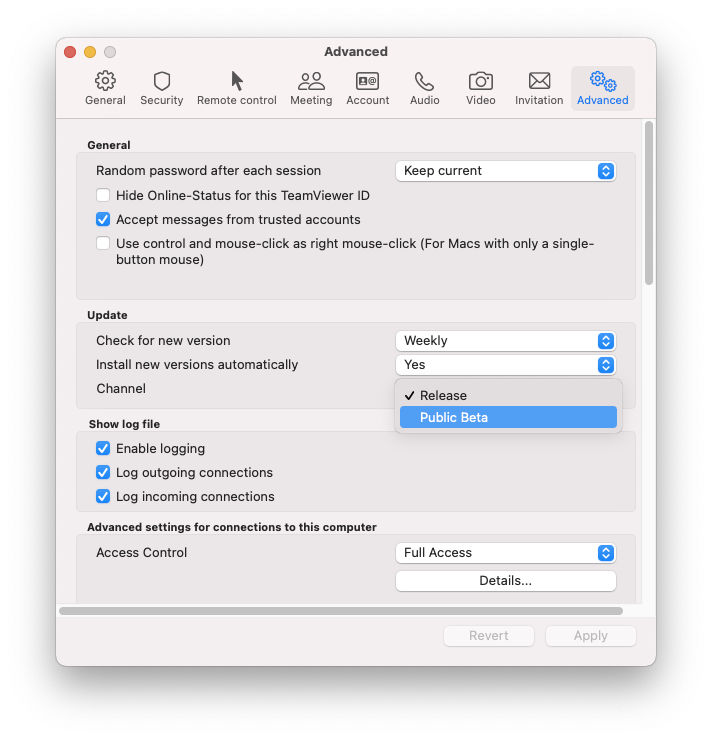The height and width of the screenshot is (740, 712).
Task: Open the Random password Keep current dropdown
Action: (506, 171)
